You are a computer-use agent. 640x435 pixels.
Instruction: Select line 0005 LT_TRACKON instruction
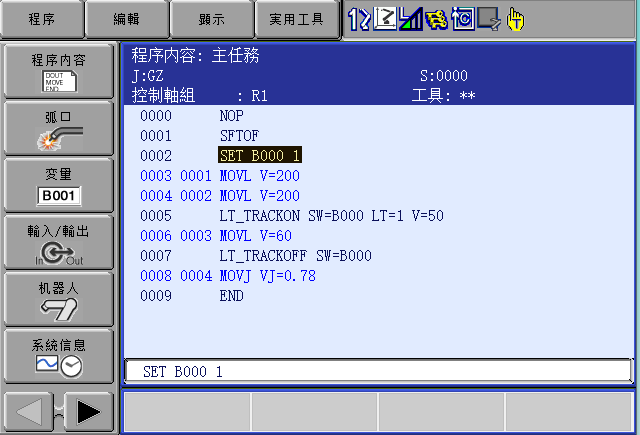click(x=331, y=215)
